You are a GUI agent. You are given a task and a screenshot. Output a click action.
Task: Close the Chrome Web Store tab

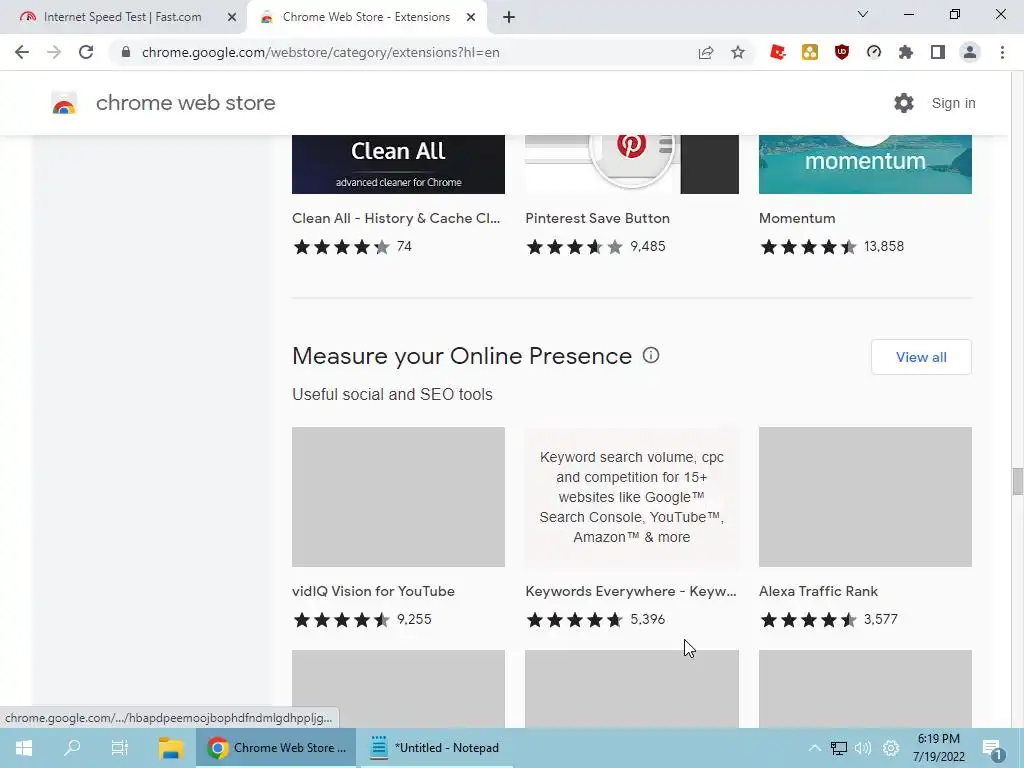tap(471, 17)
